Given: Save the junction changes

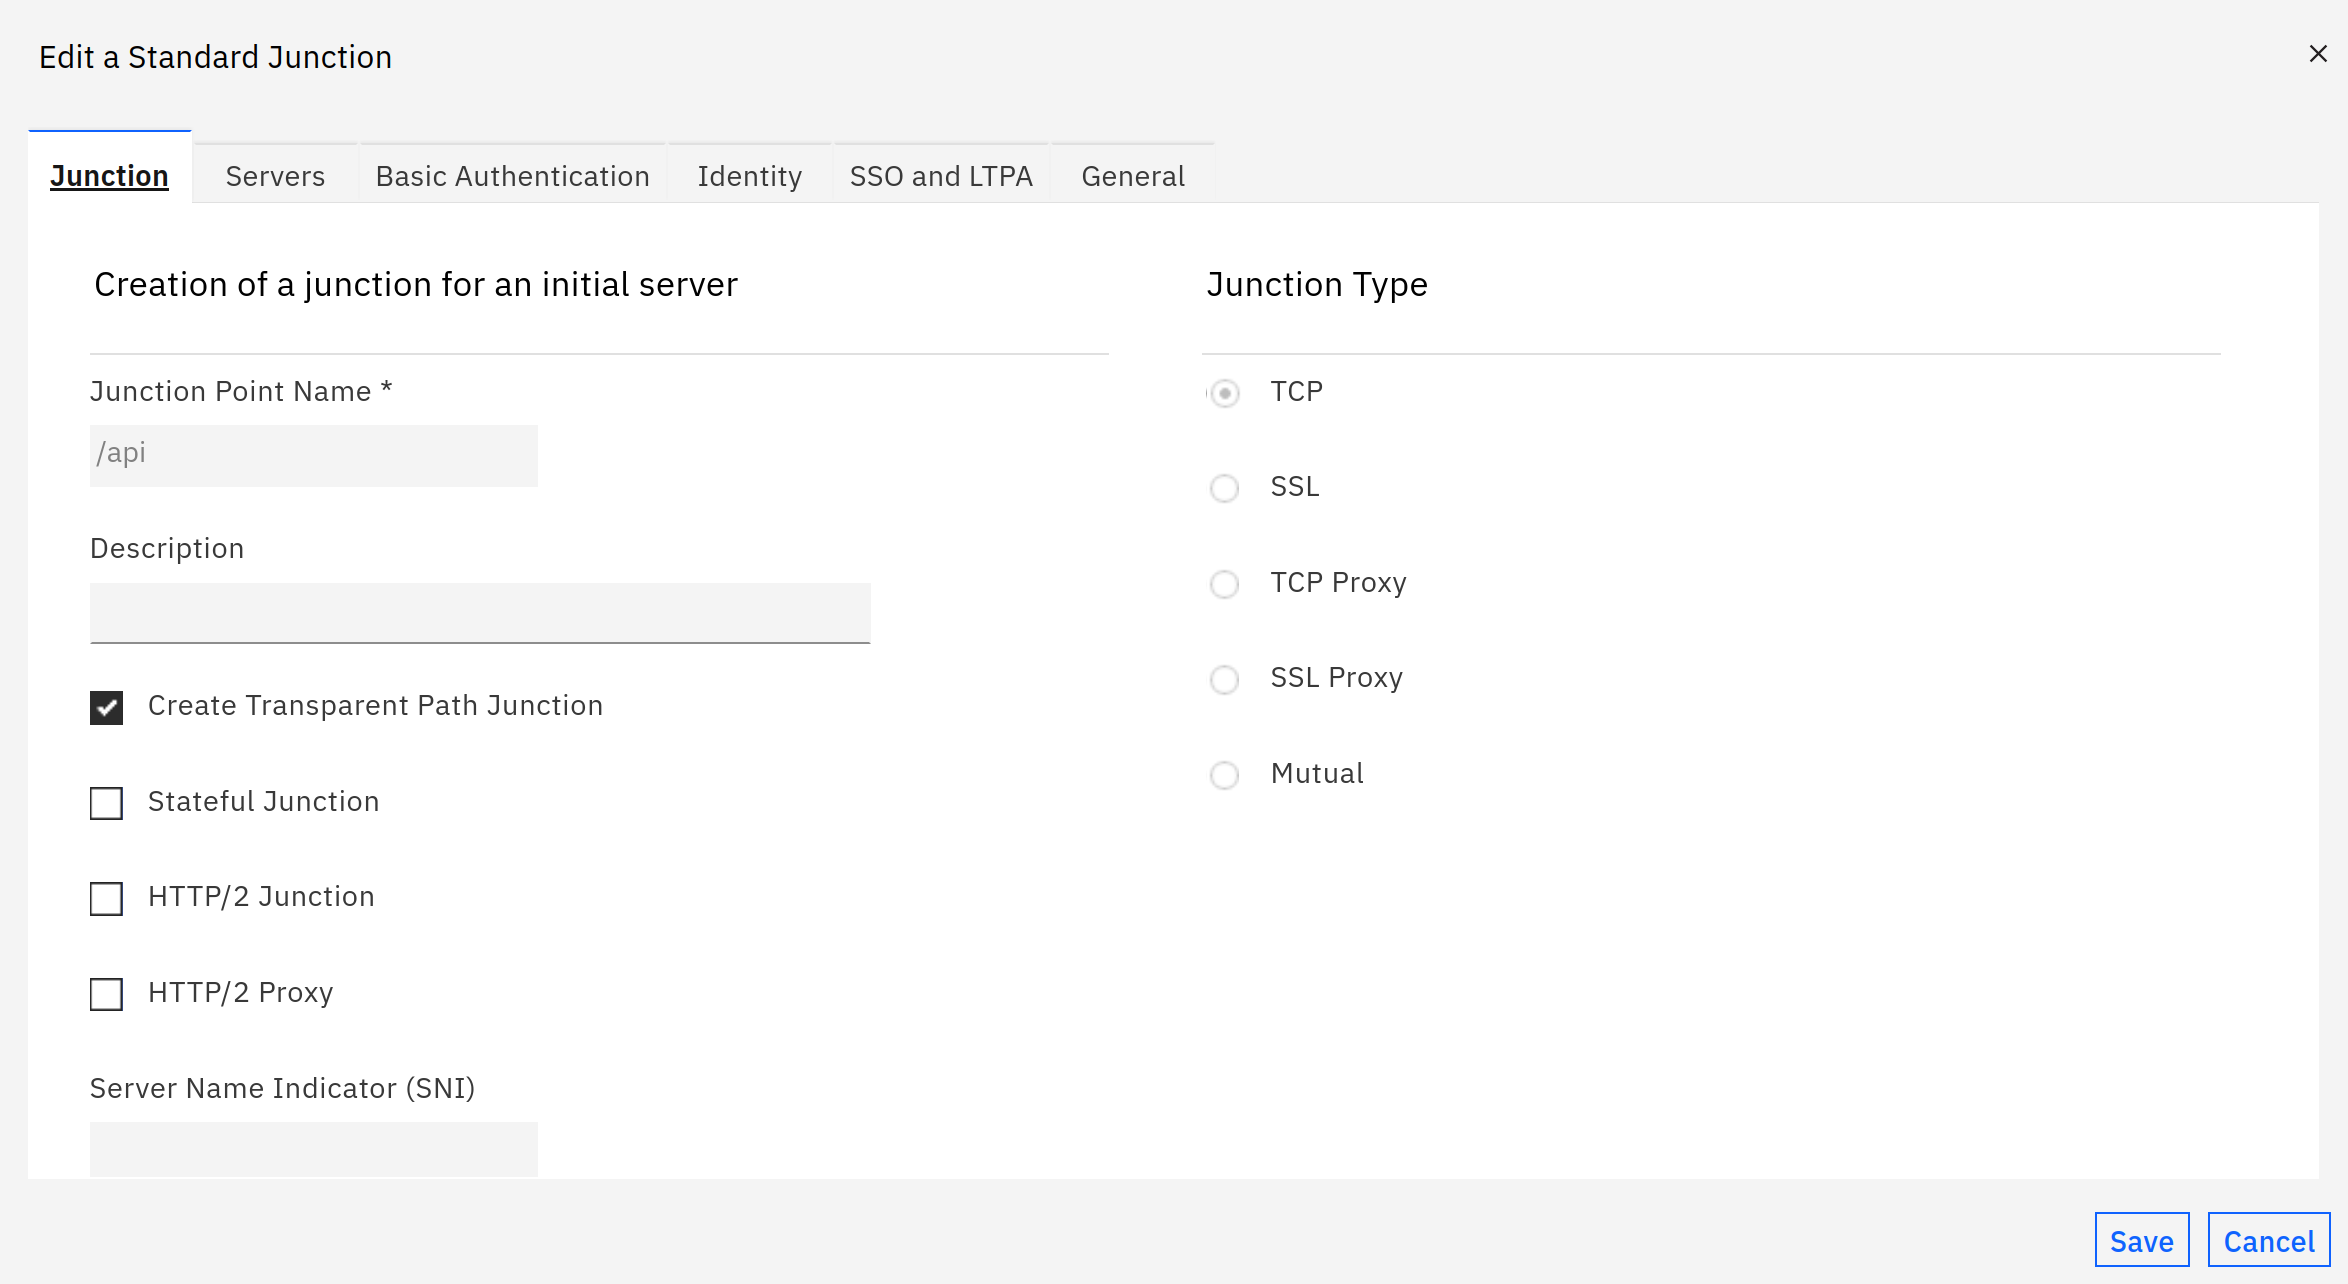Looking at the screenshot, I should tap(2141, 1240).
